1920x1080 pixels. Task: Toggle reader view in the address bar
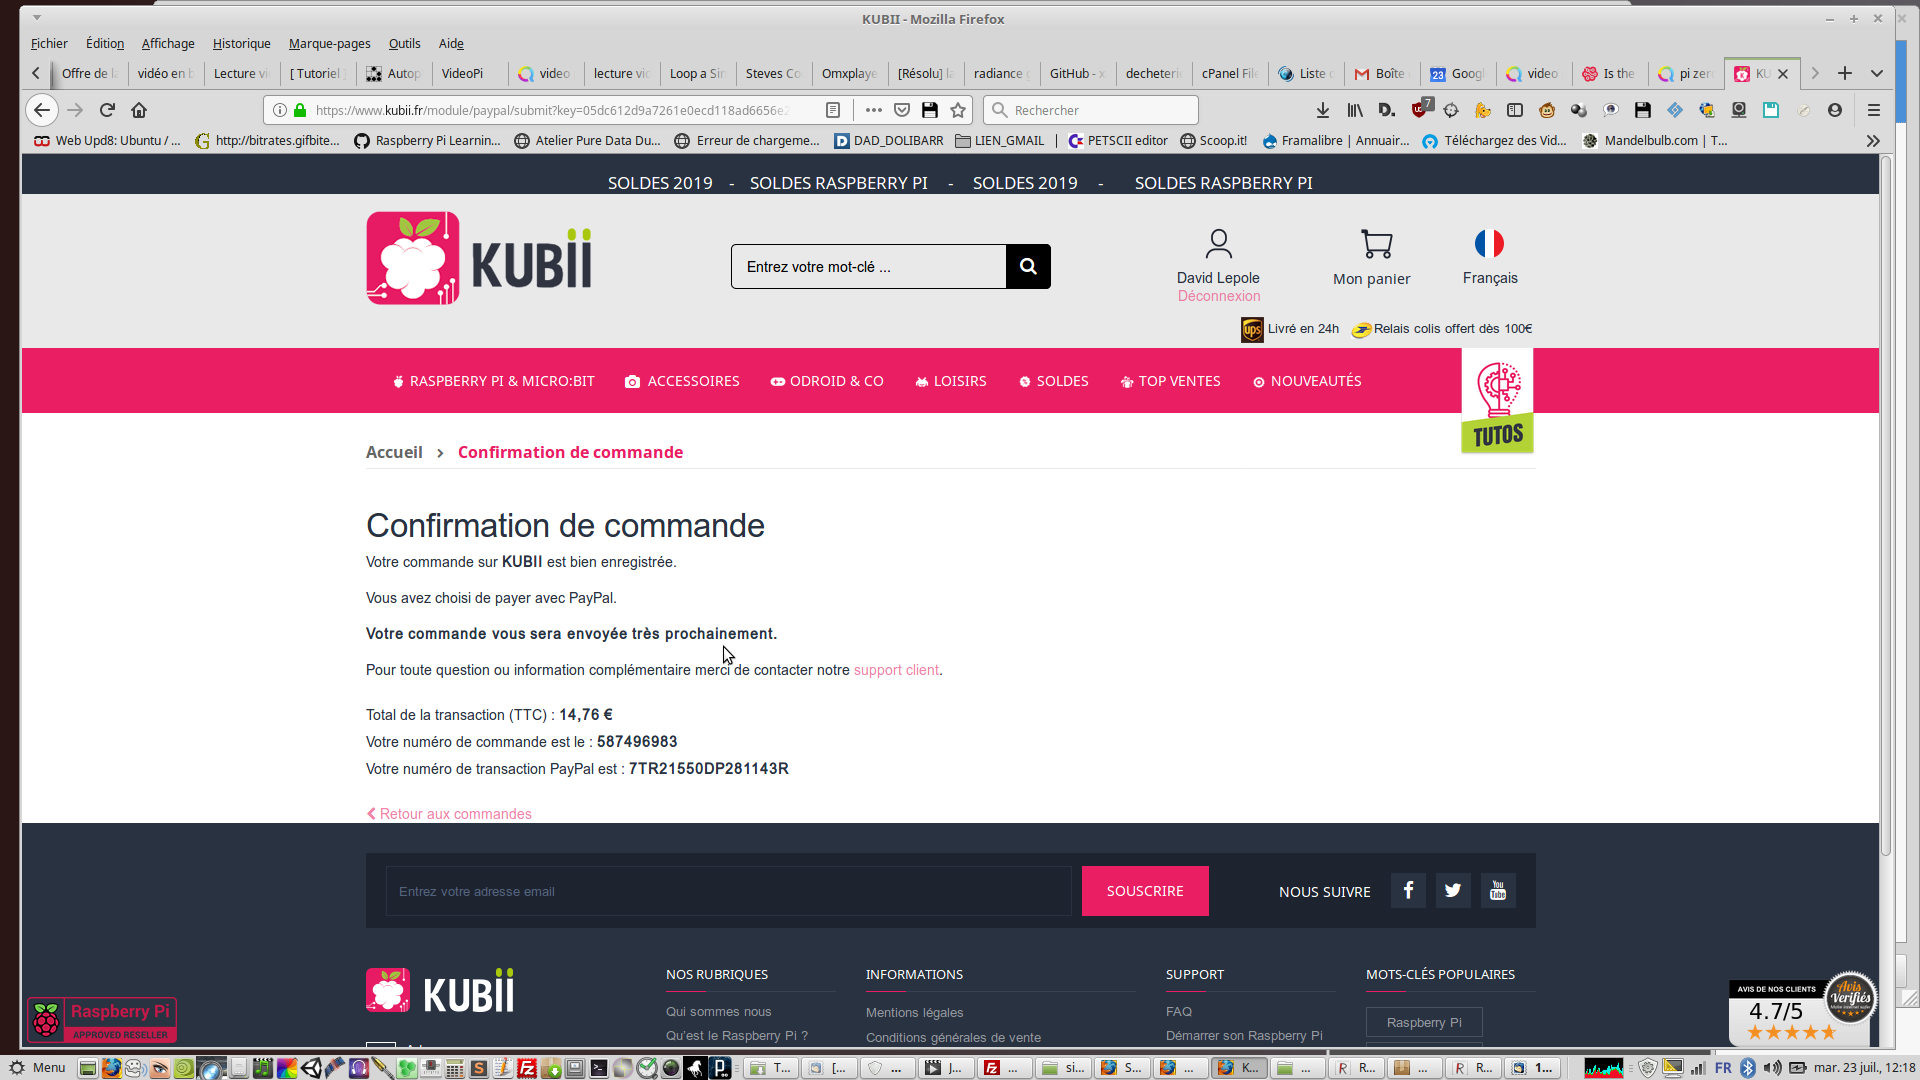833,110
